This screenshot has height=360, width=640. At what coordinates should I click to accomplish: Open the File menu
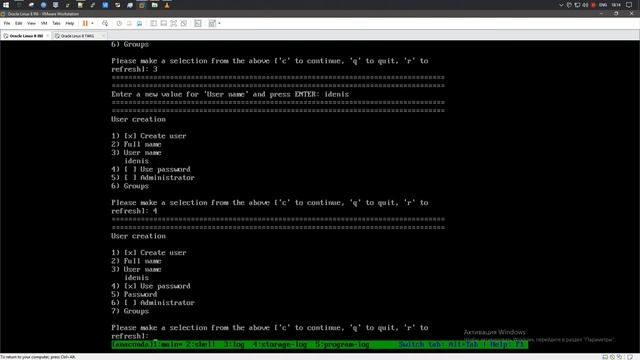click(x=7, y=23)
